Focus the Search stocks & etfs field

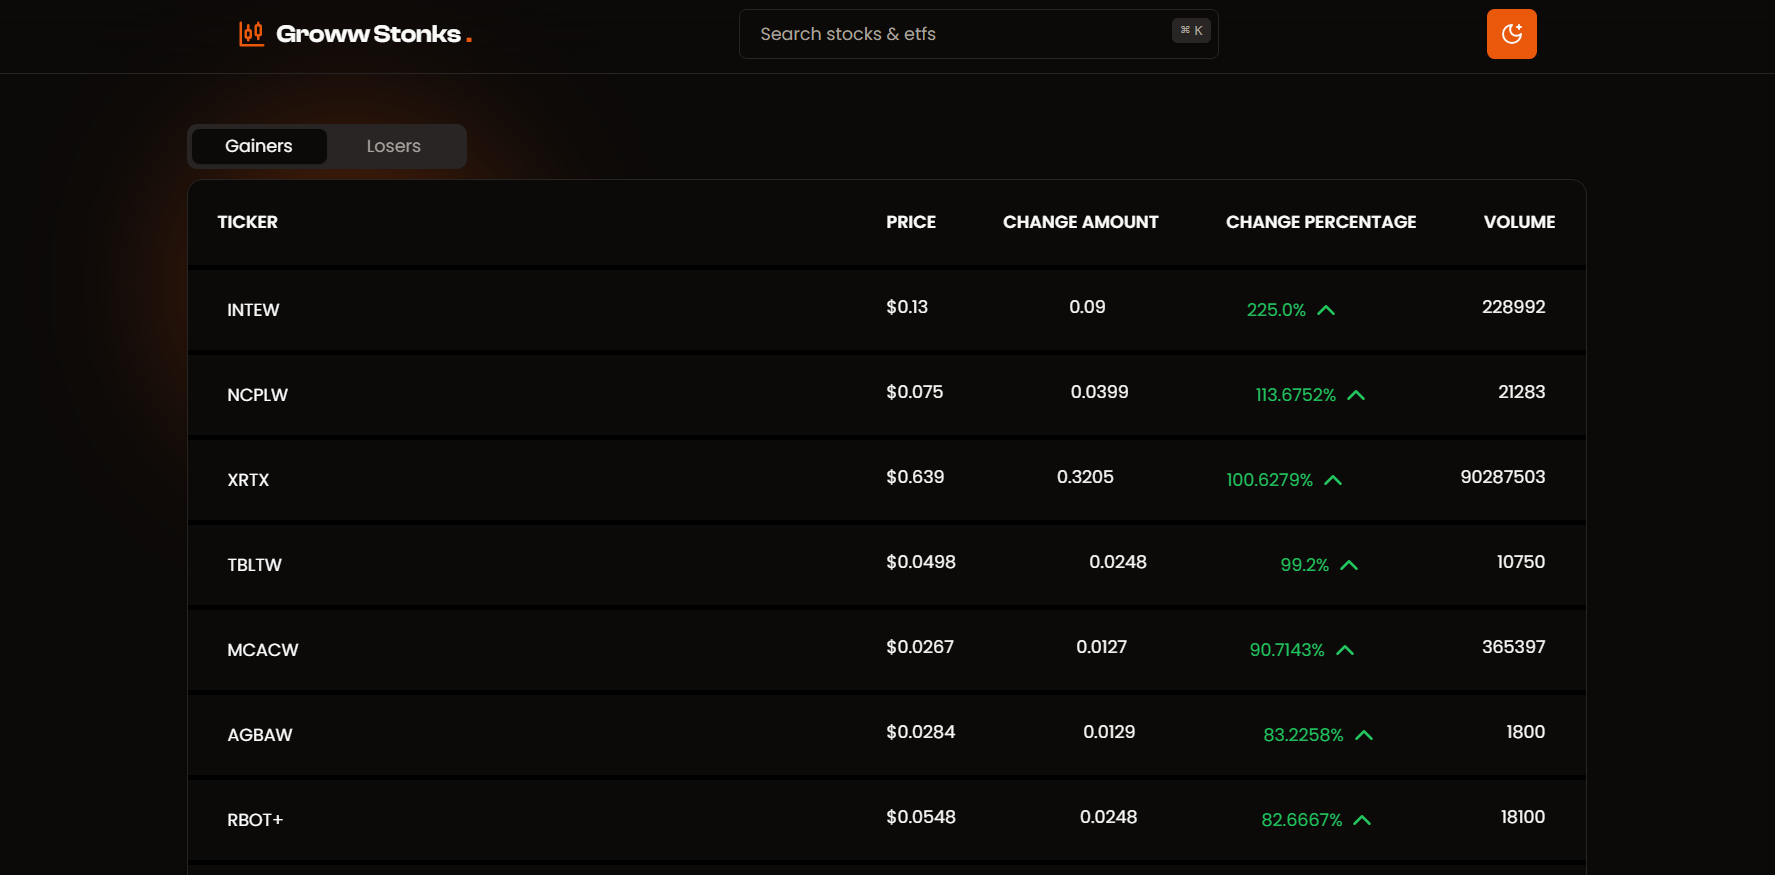[978, 34]
